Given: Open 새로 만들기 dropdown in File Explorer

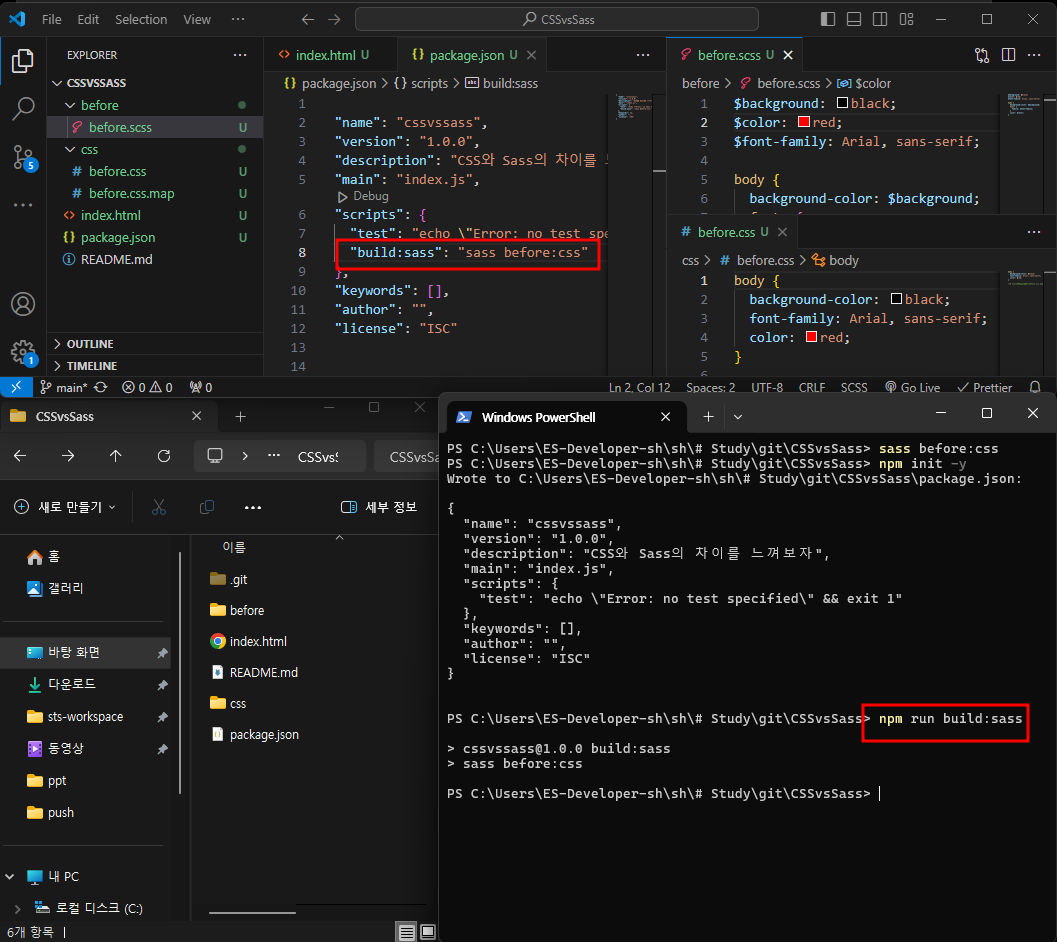Looking at the screenshot, I should pyautogui.click(x=65, y=507).
